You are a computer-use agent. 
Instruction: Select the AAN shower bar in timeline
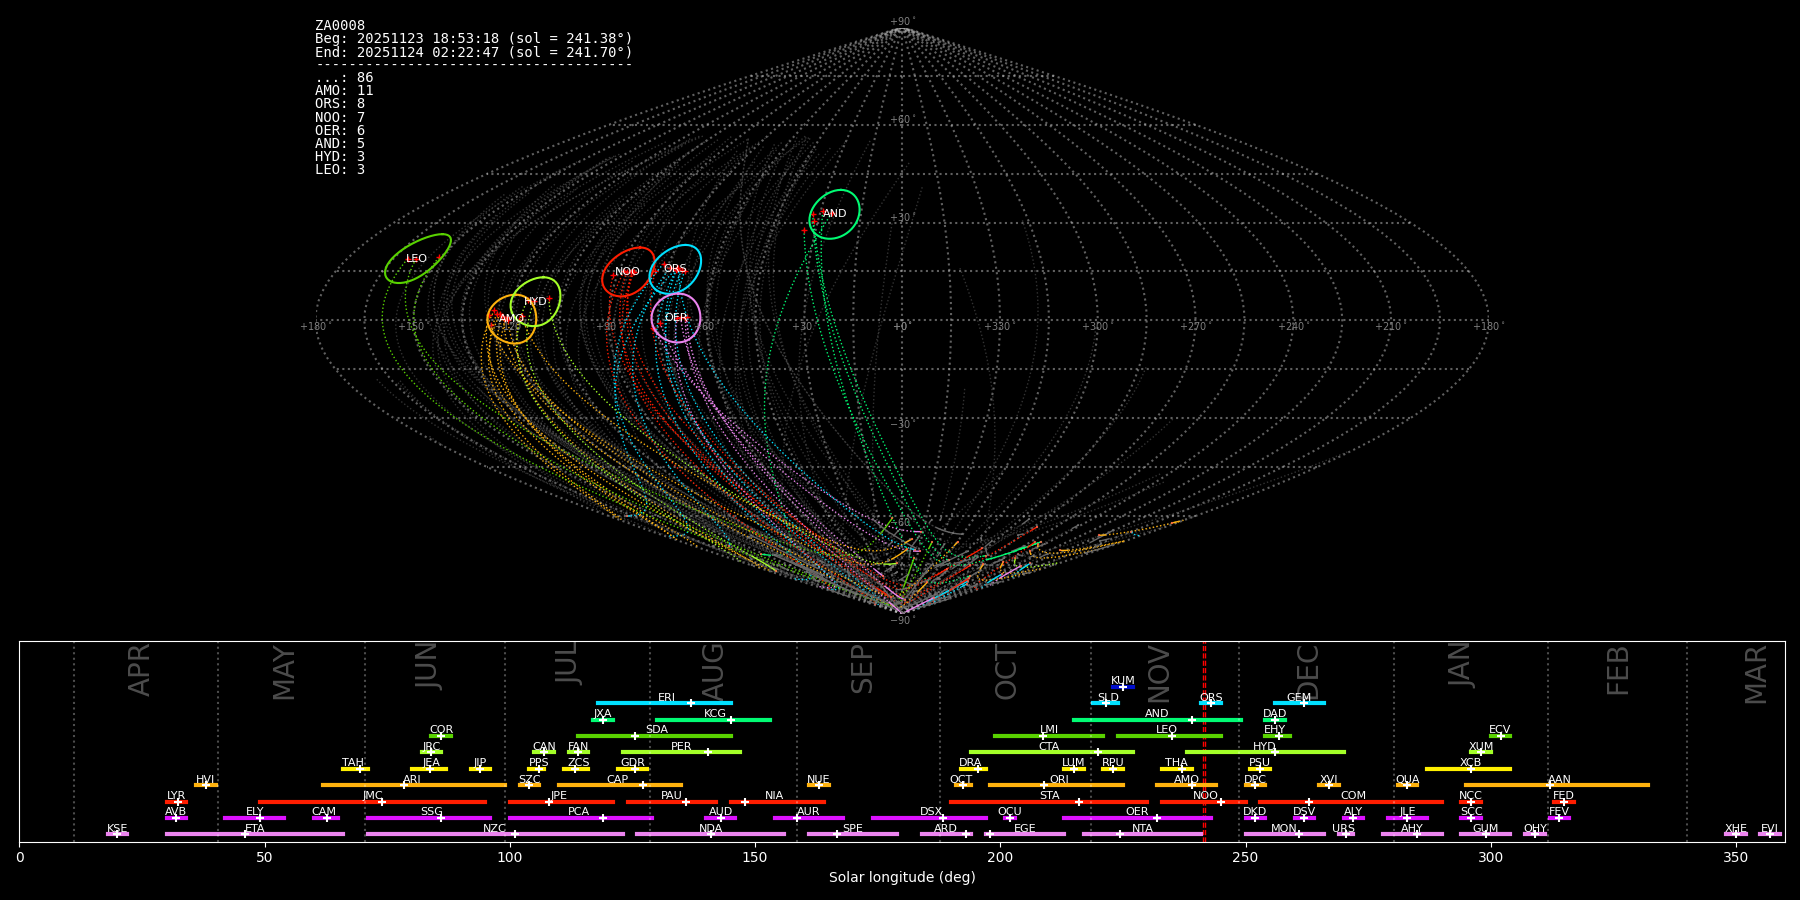click(1557, 785)
